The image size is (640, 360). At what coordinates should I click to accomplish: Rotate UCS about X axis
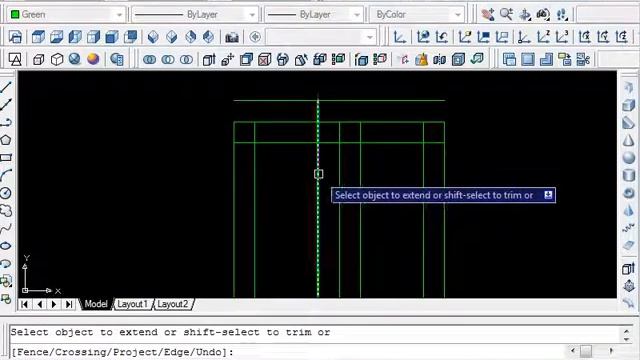pyautogui.click(x=584, y=37)
